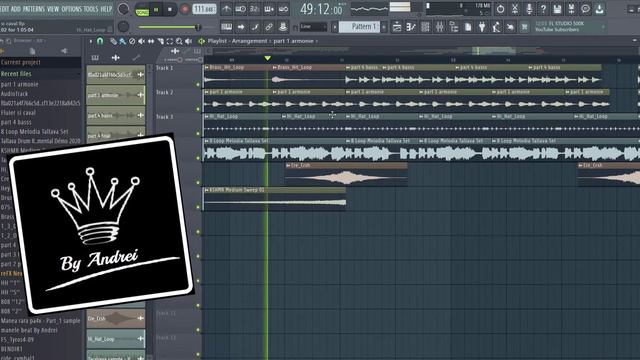Click the help question mark icon
Viewport: 640px width, 360px height.
point(543,9)
